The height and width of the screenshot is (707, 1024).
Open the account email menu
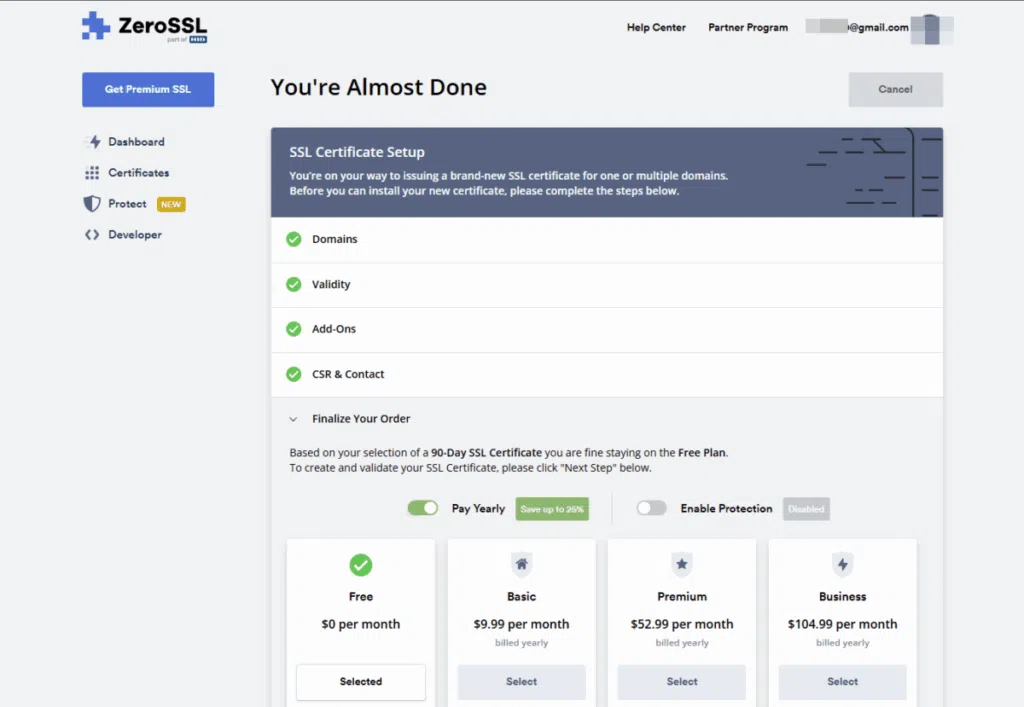(878, 28)
